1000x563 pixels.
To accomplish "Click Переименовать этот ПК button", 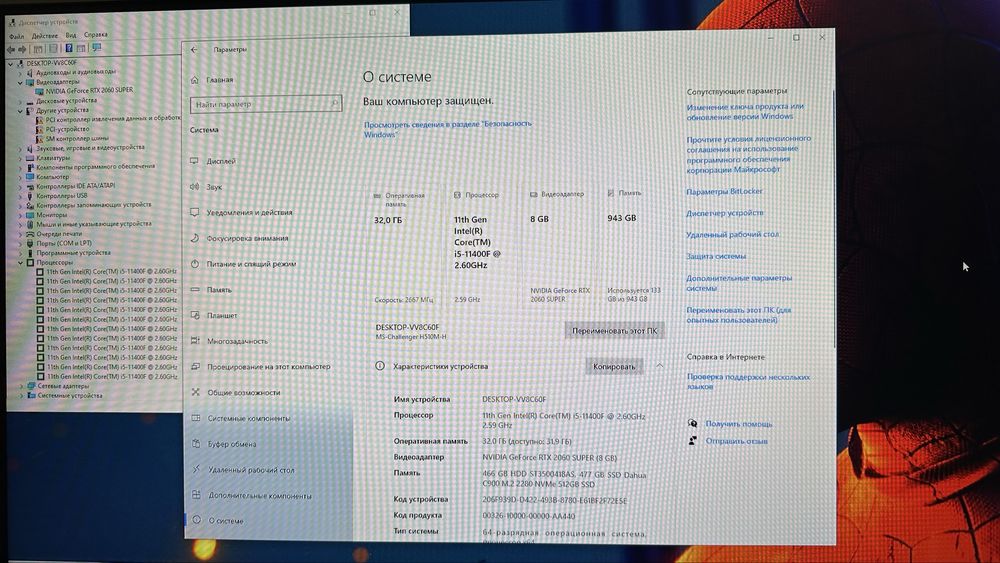I will coord(614,331).
